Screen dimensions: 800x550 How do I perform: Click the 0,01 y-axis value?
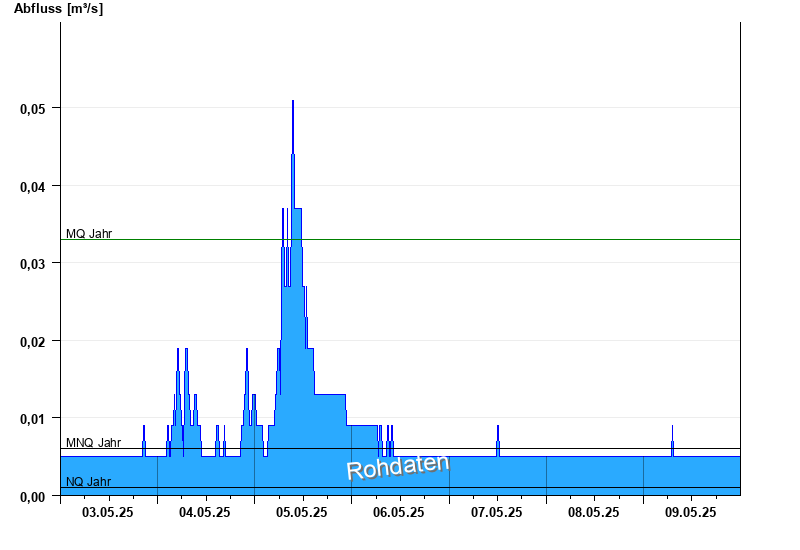pos(33,419)
